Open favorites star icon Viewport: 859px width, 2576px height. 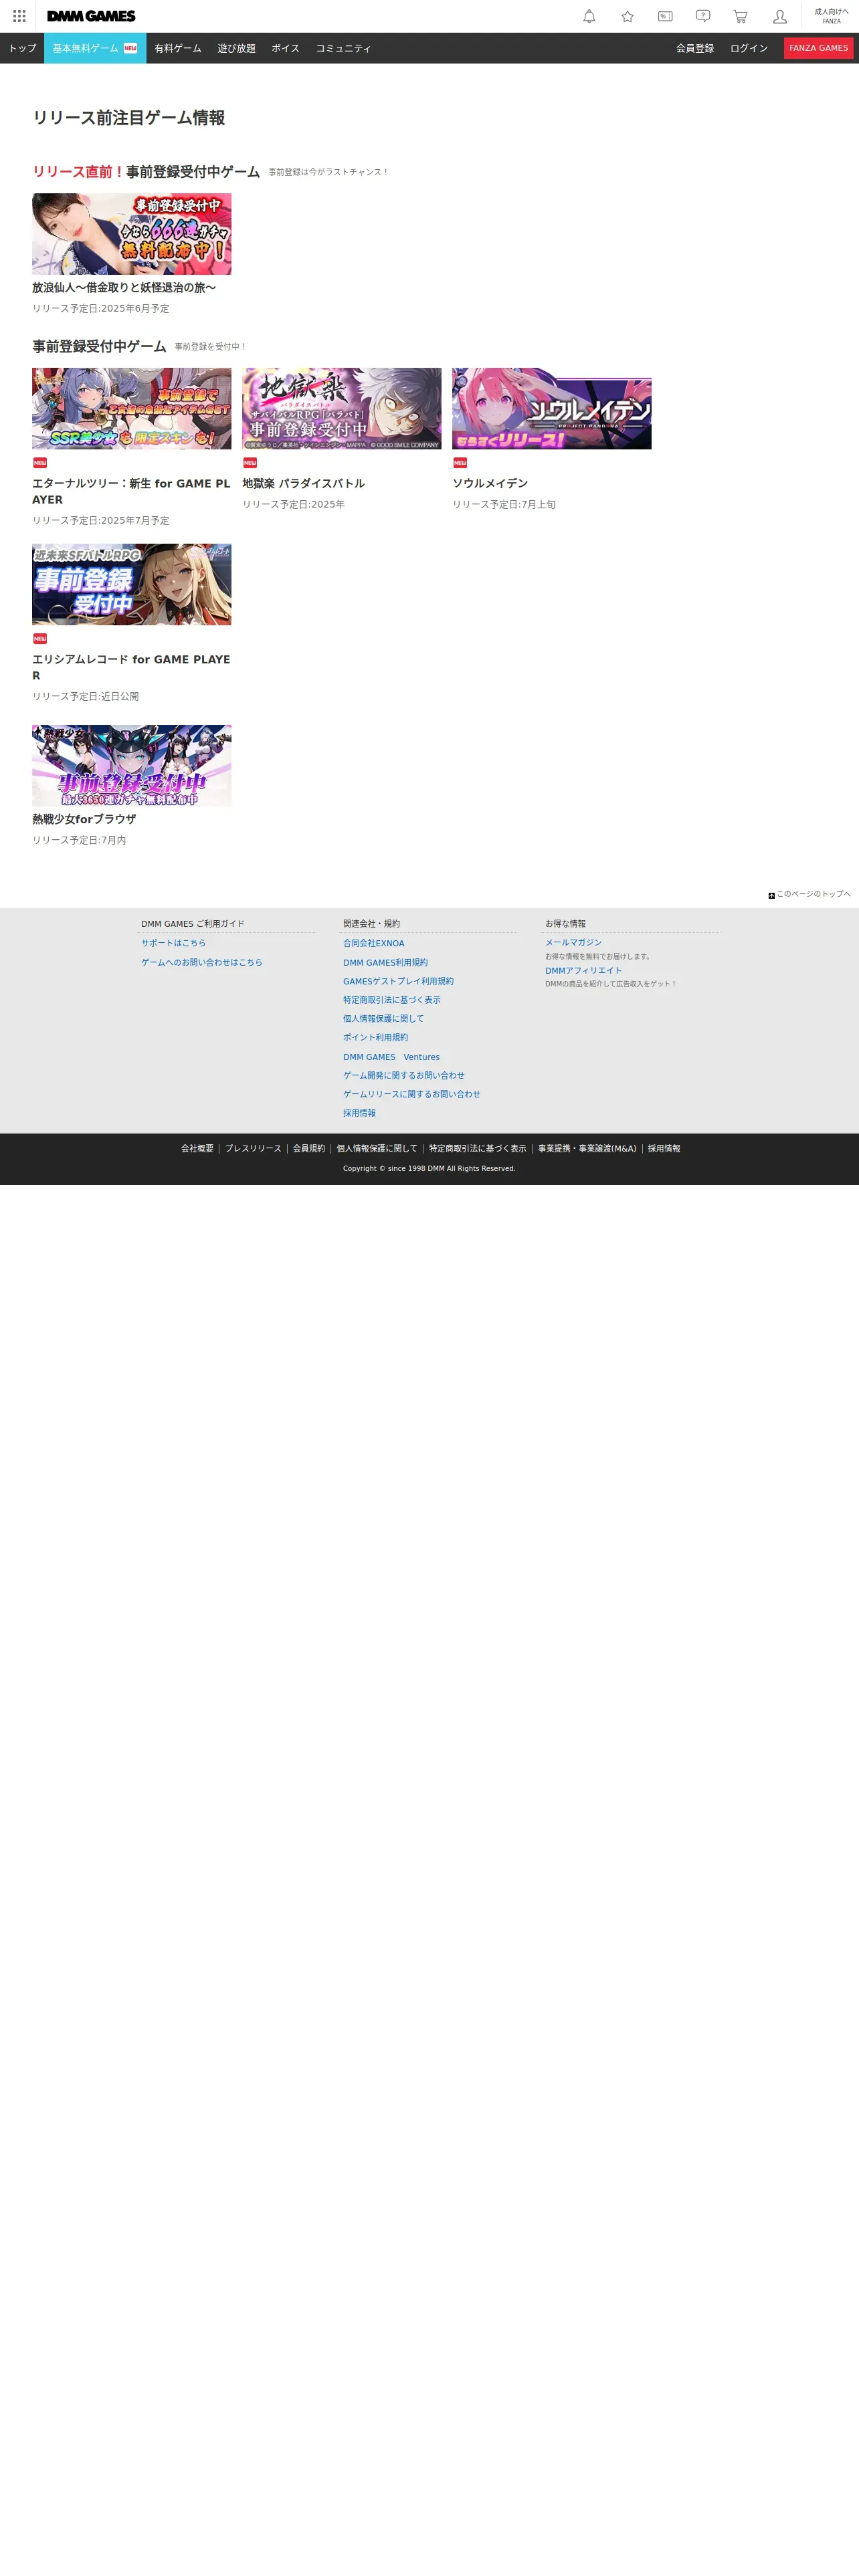click(627, 16)
